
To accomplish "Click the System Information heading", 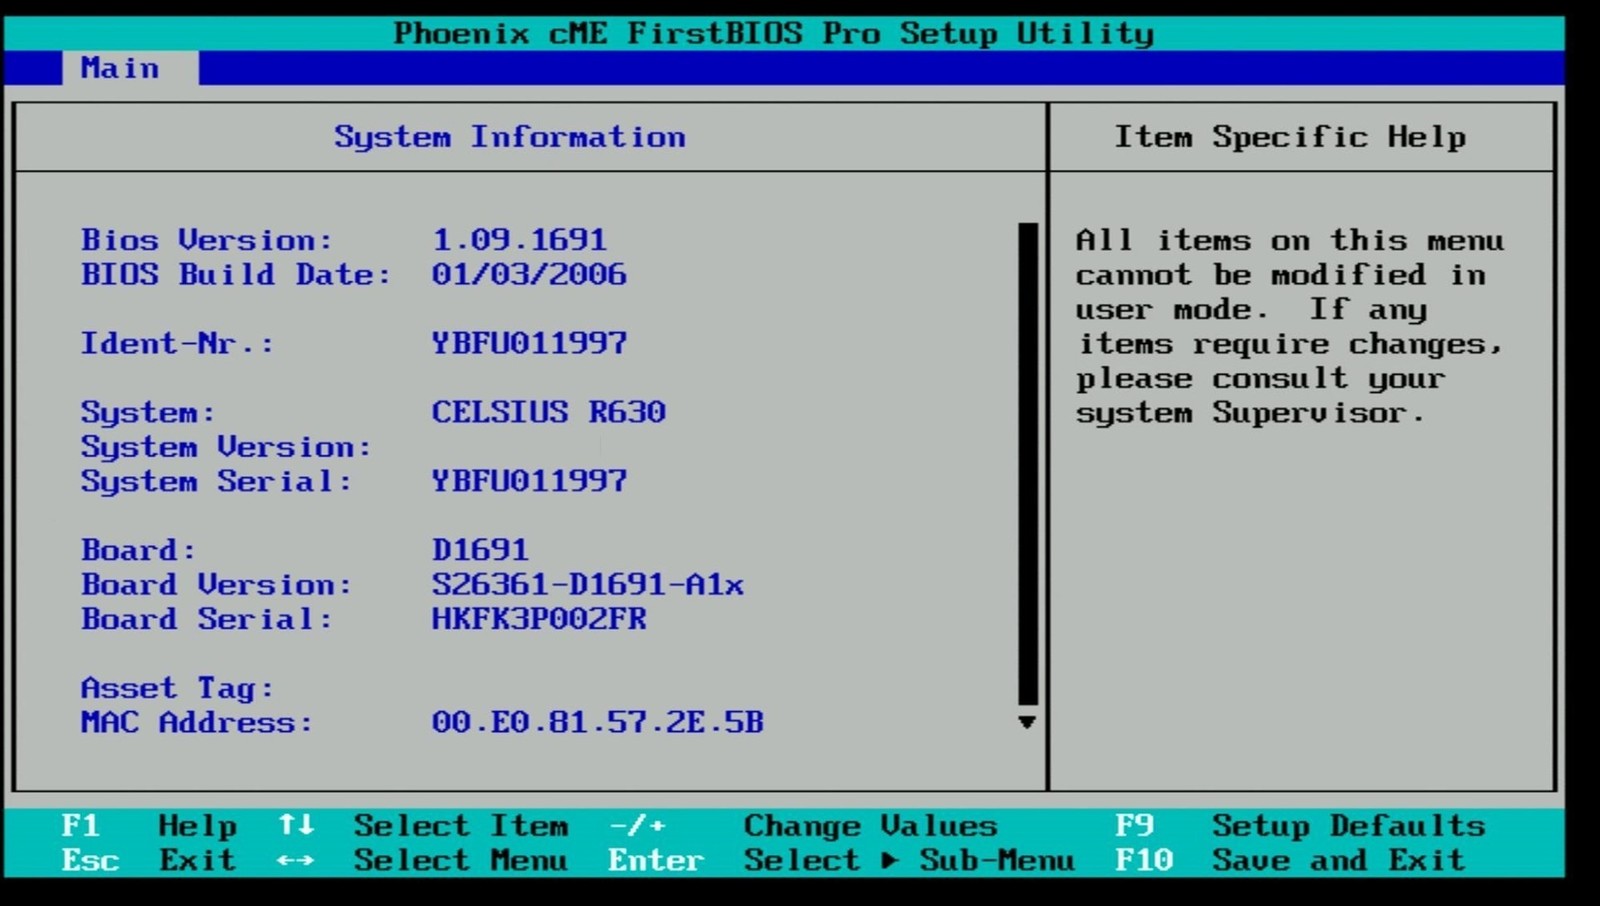I will (x=510, y=137).
